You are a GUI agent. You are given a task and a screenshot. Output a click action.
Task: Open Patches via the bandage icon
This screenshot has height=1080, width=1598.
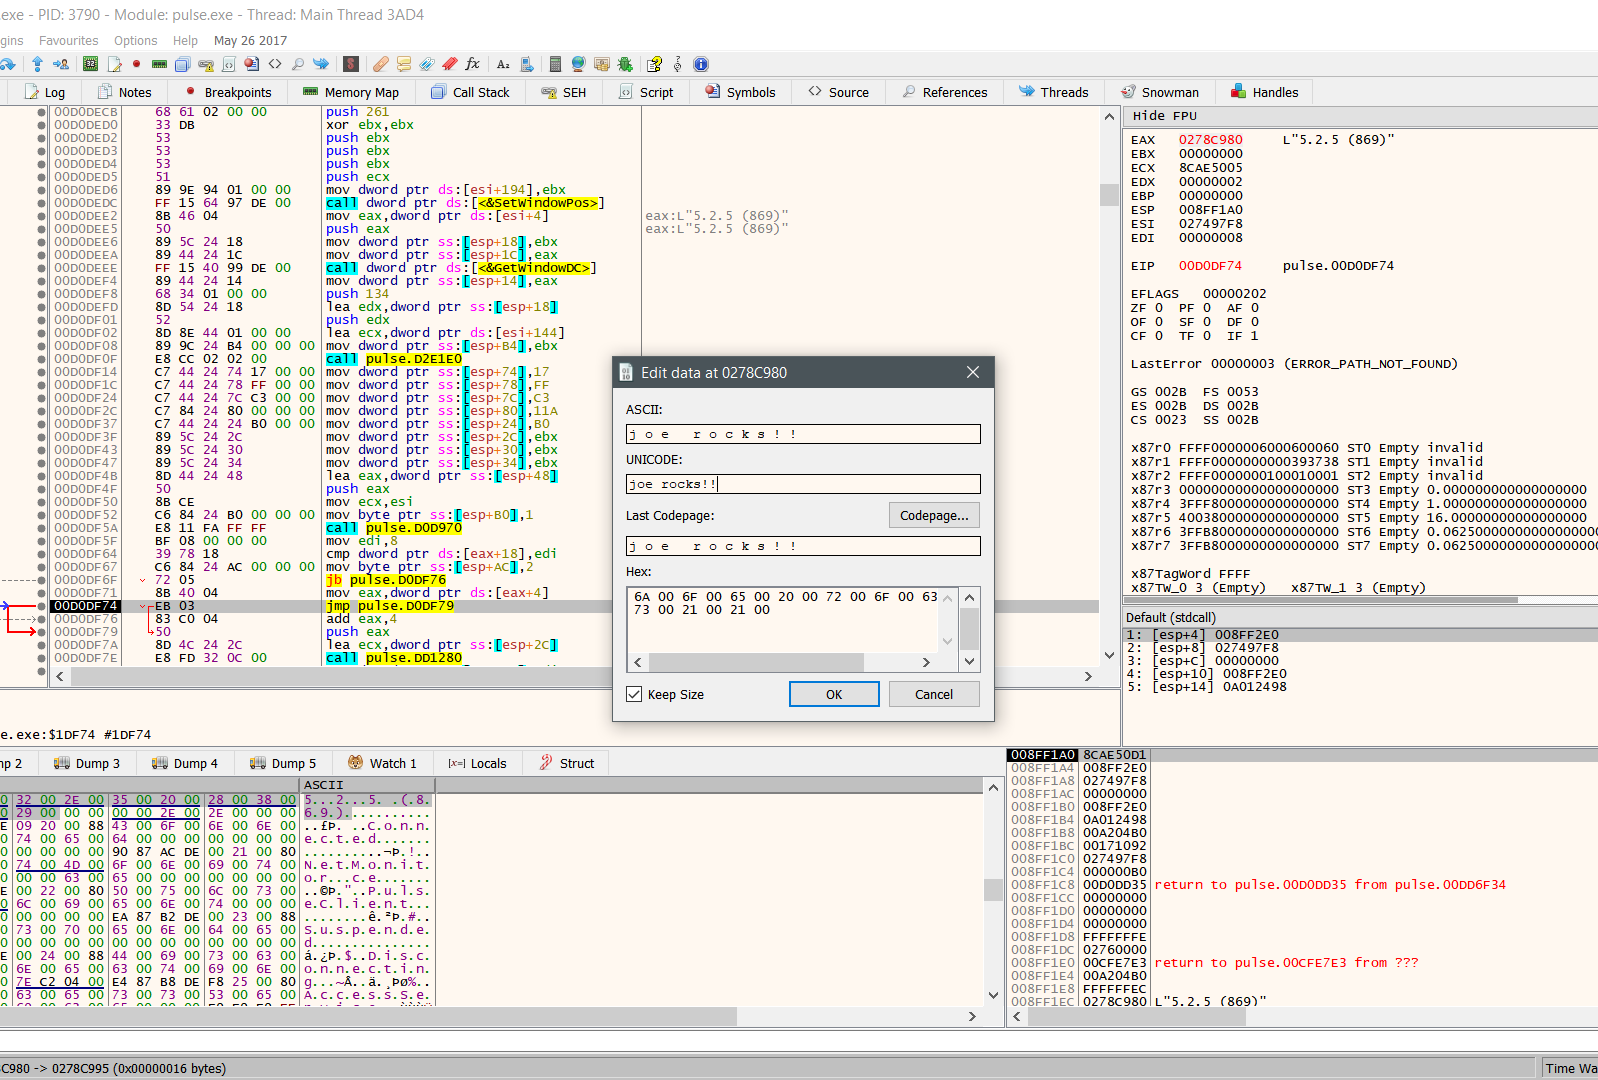pyautogui.click(x=381, y=64)
